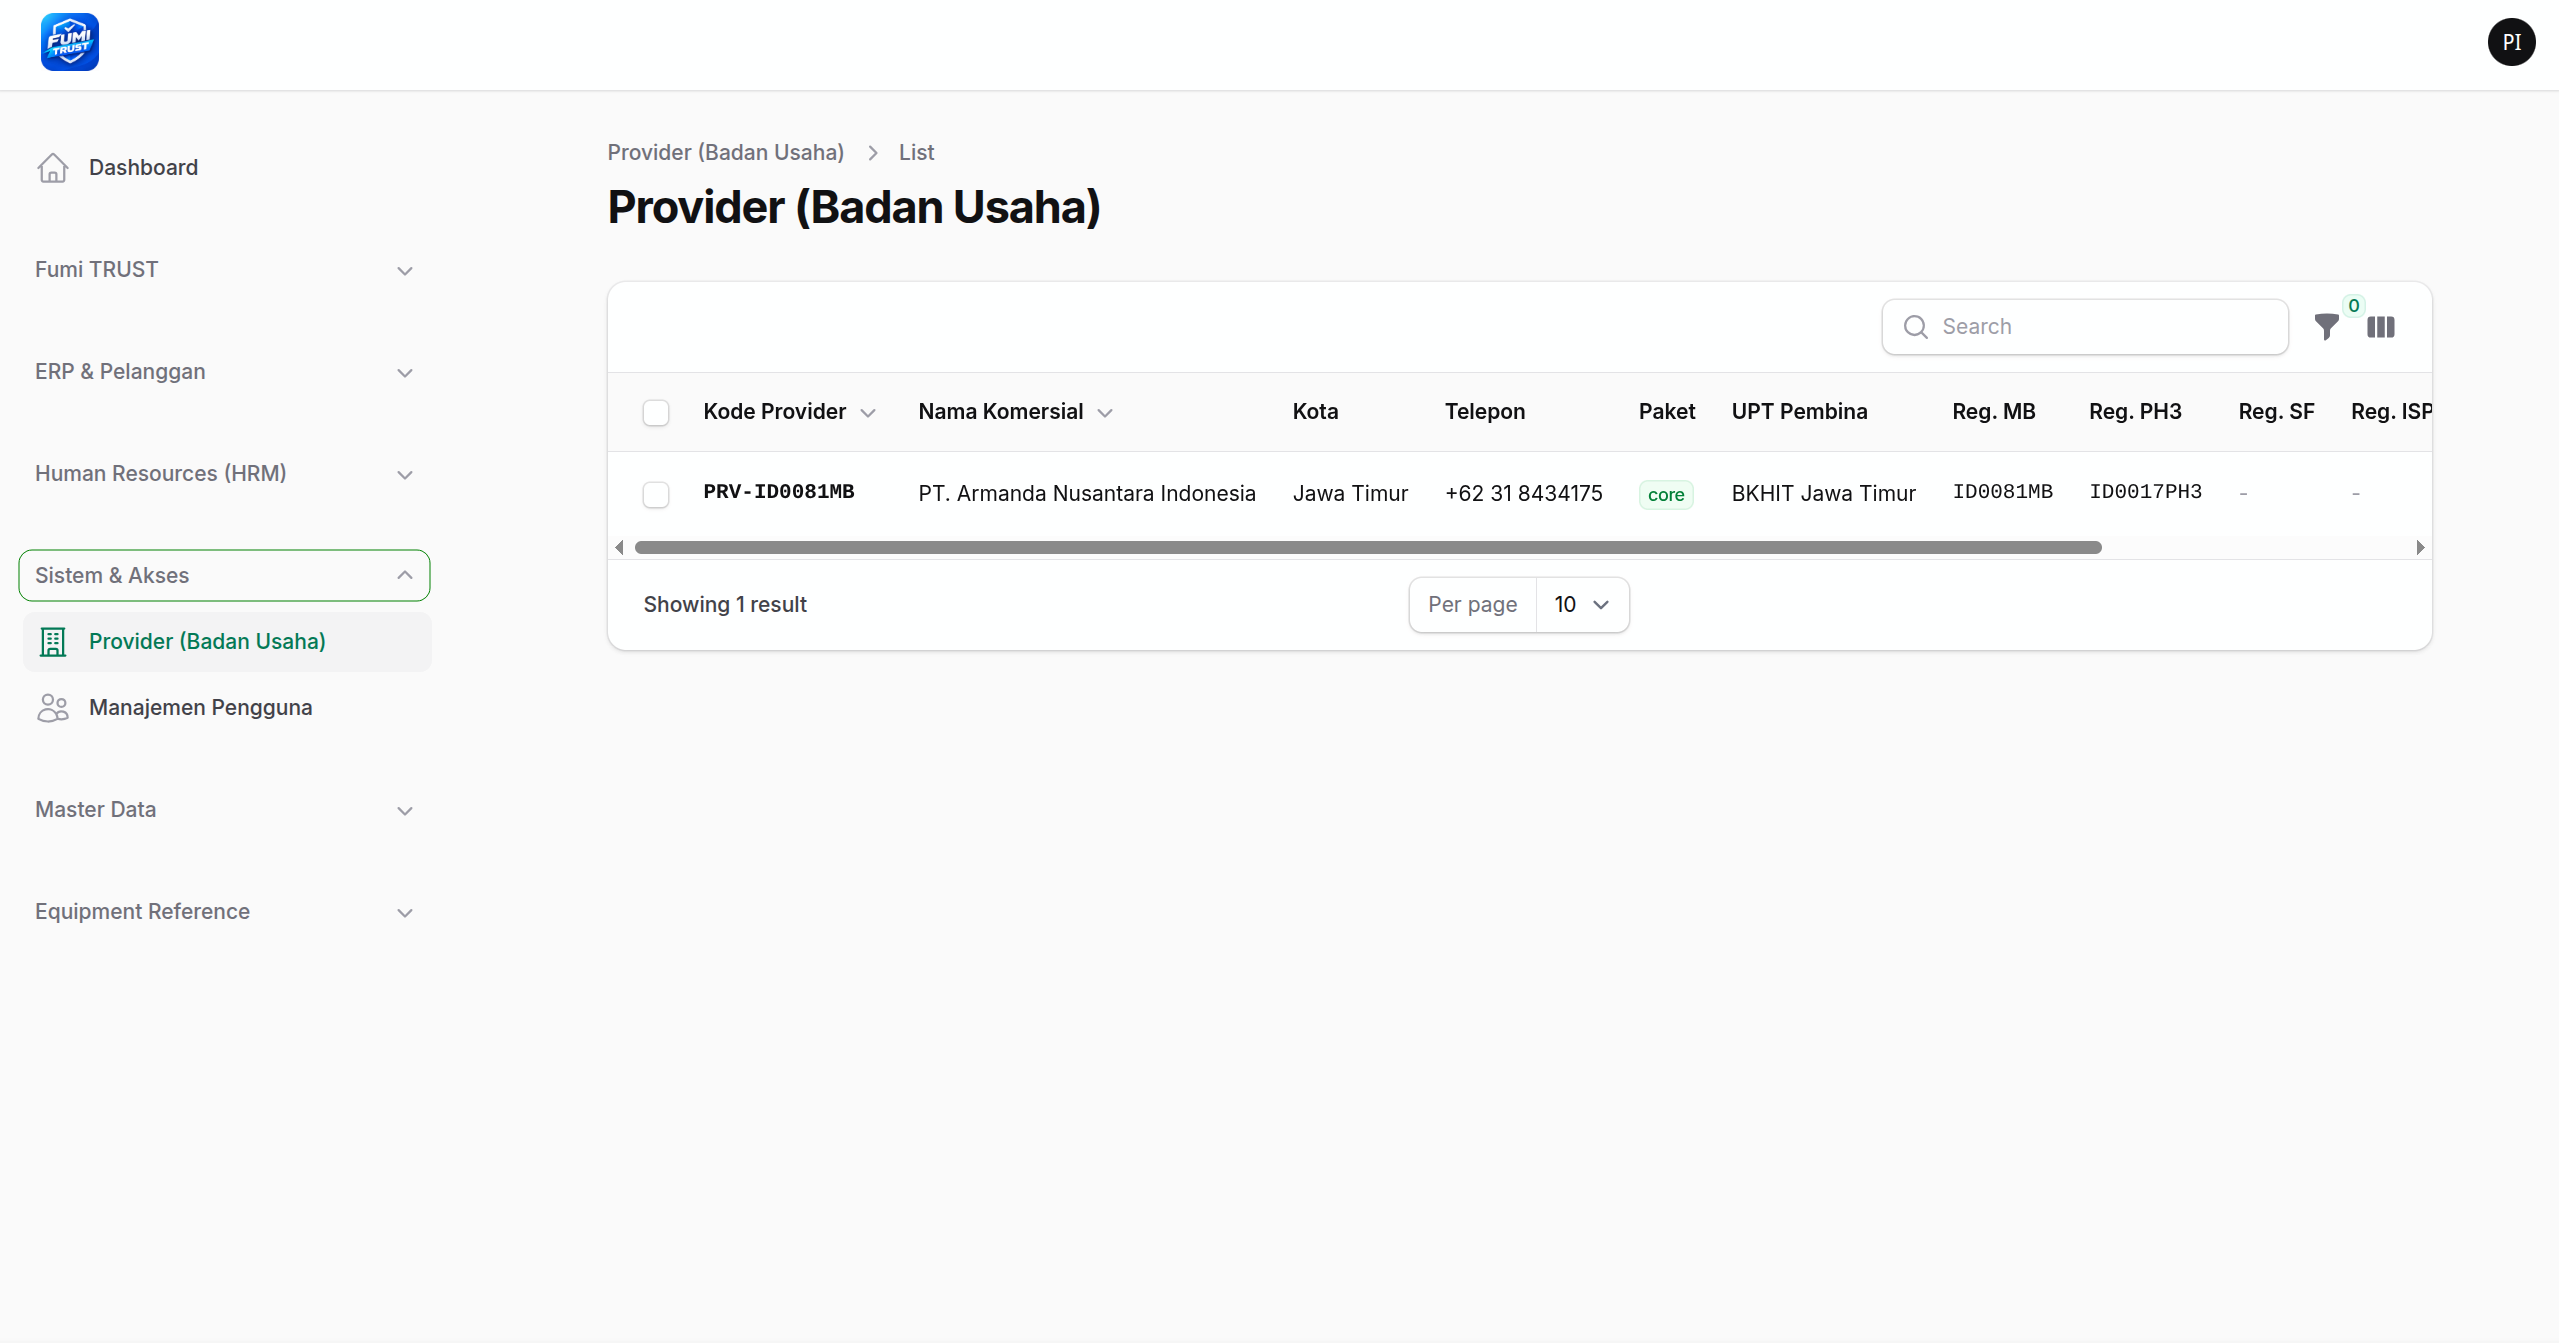Click the Manajemen Pengguna users icon
Screen dimensions: 2559x1343
click(x=53, y=708)
